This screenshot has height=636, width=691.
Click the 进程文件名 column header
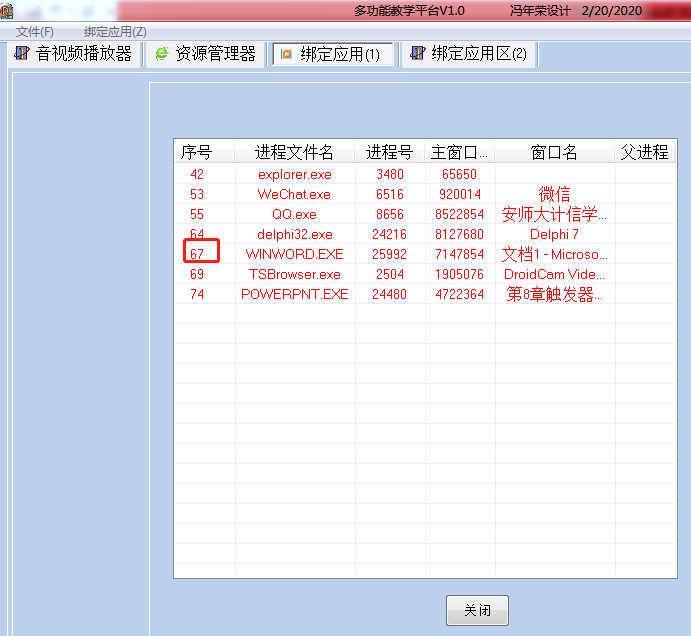(x=294, y=152)
